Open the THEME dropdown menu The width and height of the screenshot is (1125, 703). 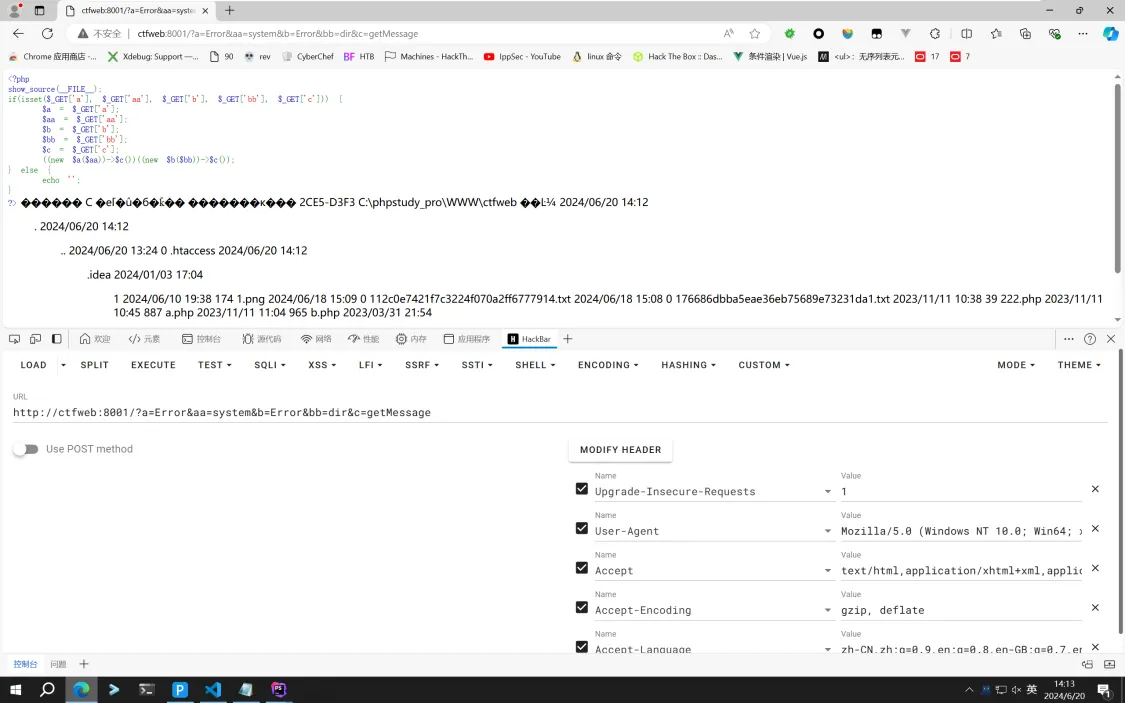1078,365
